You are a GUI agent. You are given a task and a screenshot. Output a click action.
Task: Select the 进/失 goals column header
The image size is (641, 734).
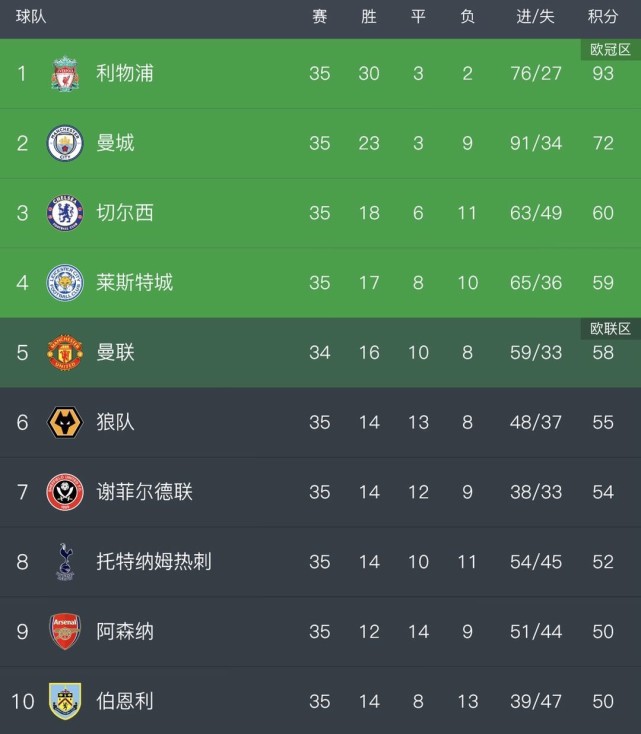[x=536, y=17]
